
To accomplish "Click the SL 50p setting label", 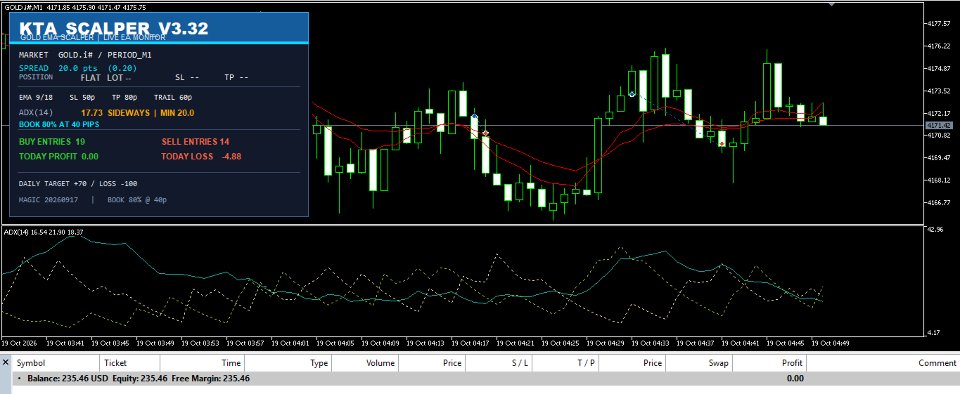I will [82, 97].
